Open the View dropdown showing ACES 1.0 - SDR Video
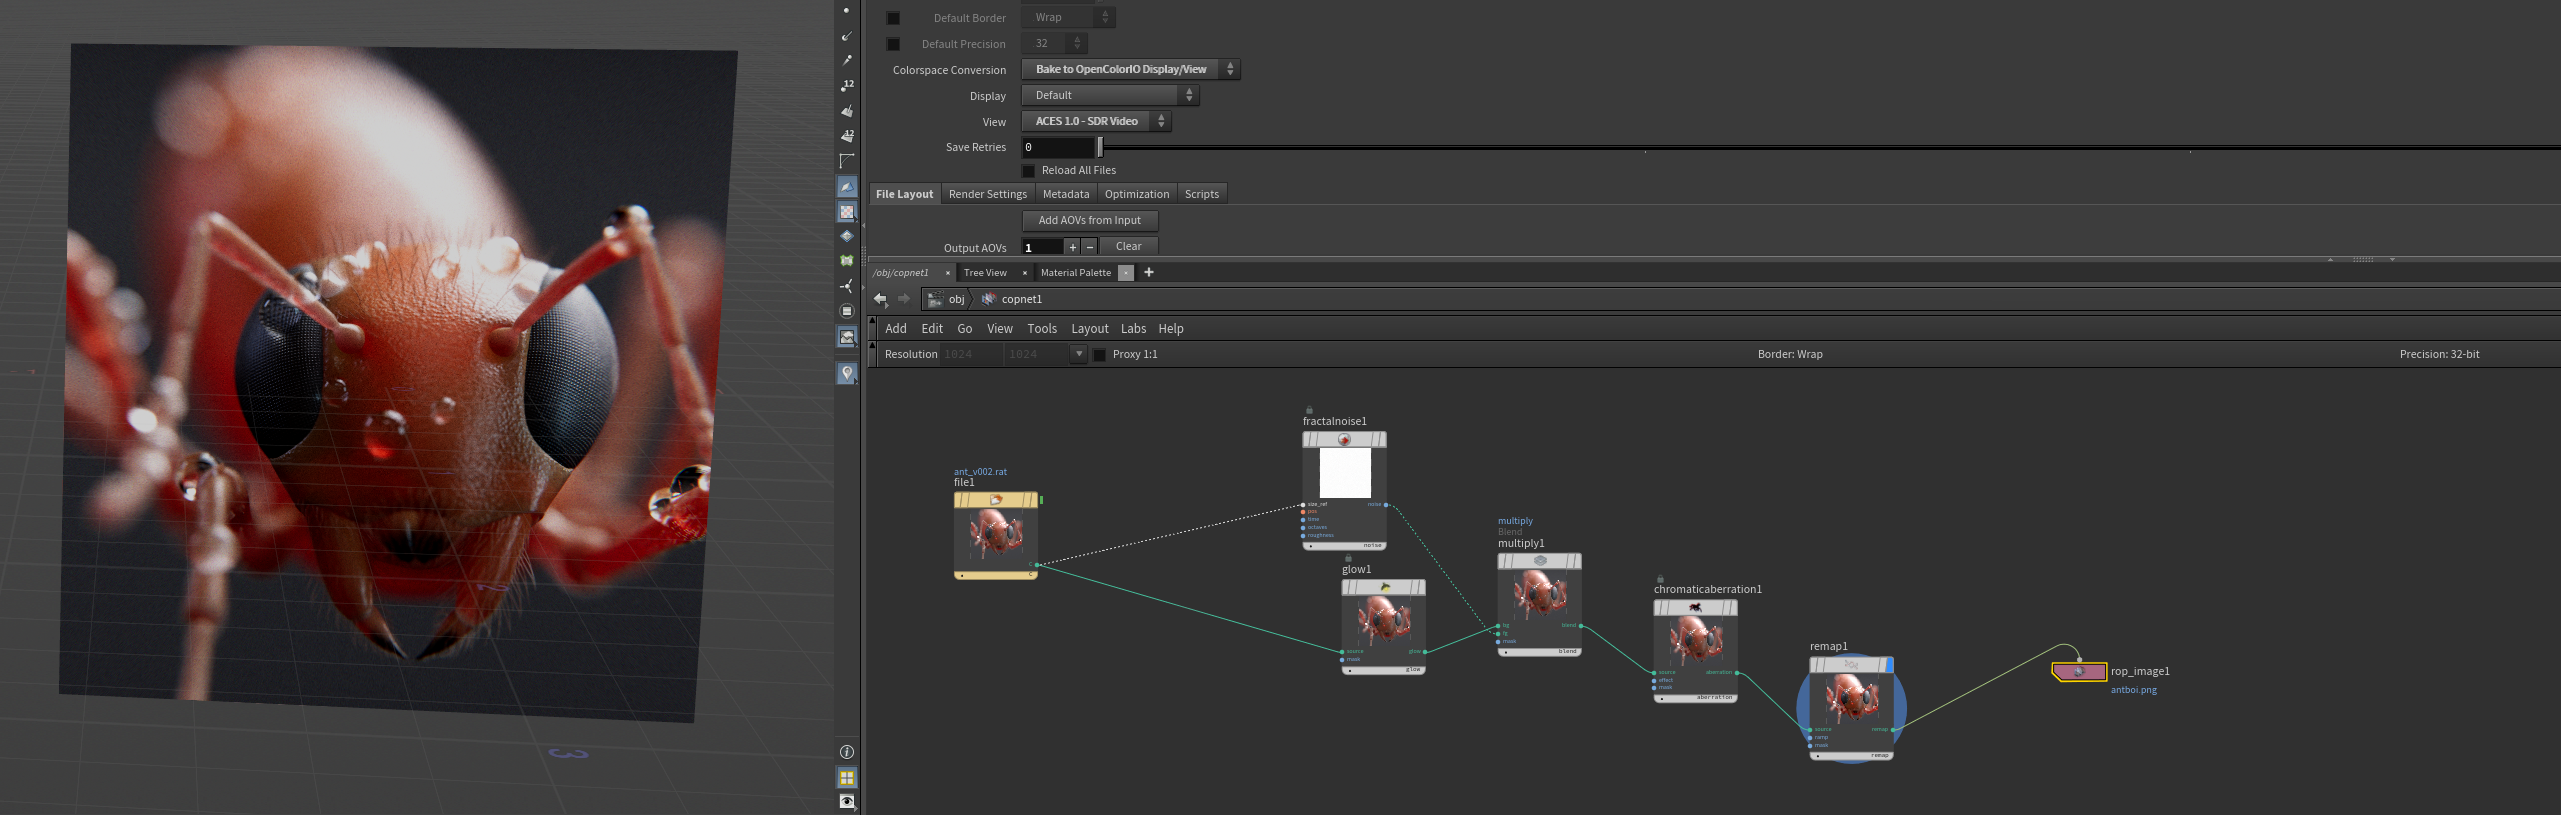 (x=1096, y=121)
